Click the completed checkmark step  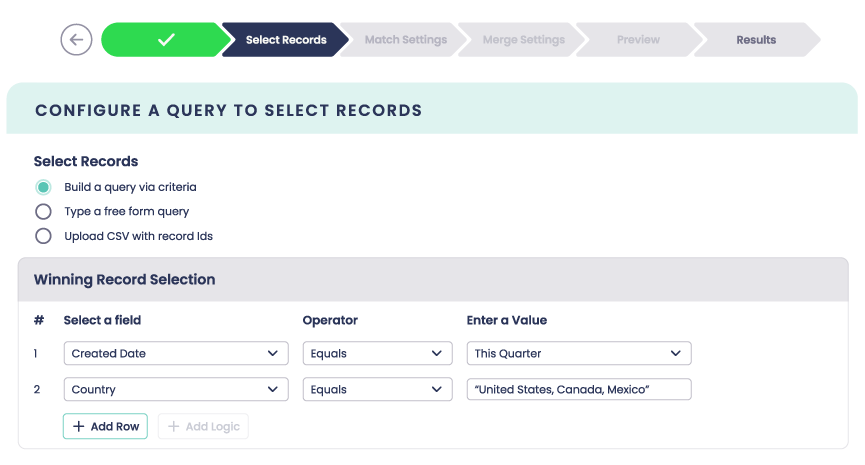[x=166, y=40]
